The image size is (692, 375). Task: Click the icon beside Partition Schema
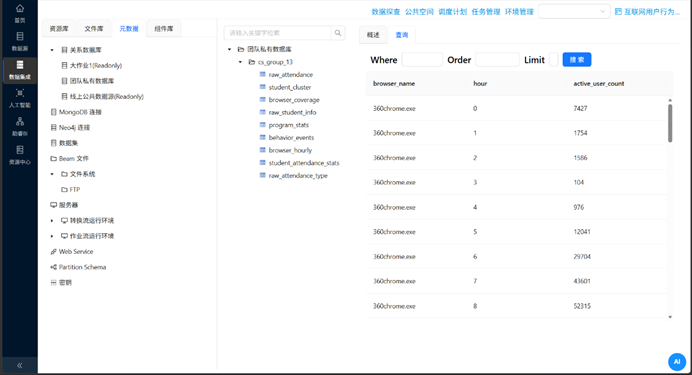53,267
